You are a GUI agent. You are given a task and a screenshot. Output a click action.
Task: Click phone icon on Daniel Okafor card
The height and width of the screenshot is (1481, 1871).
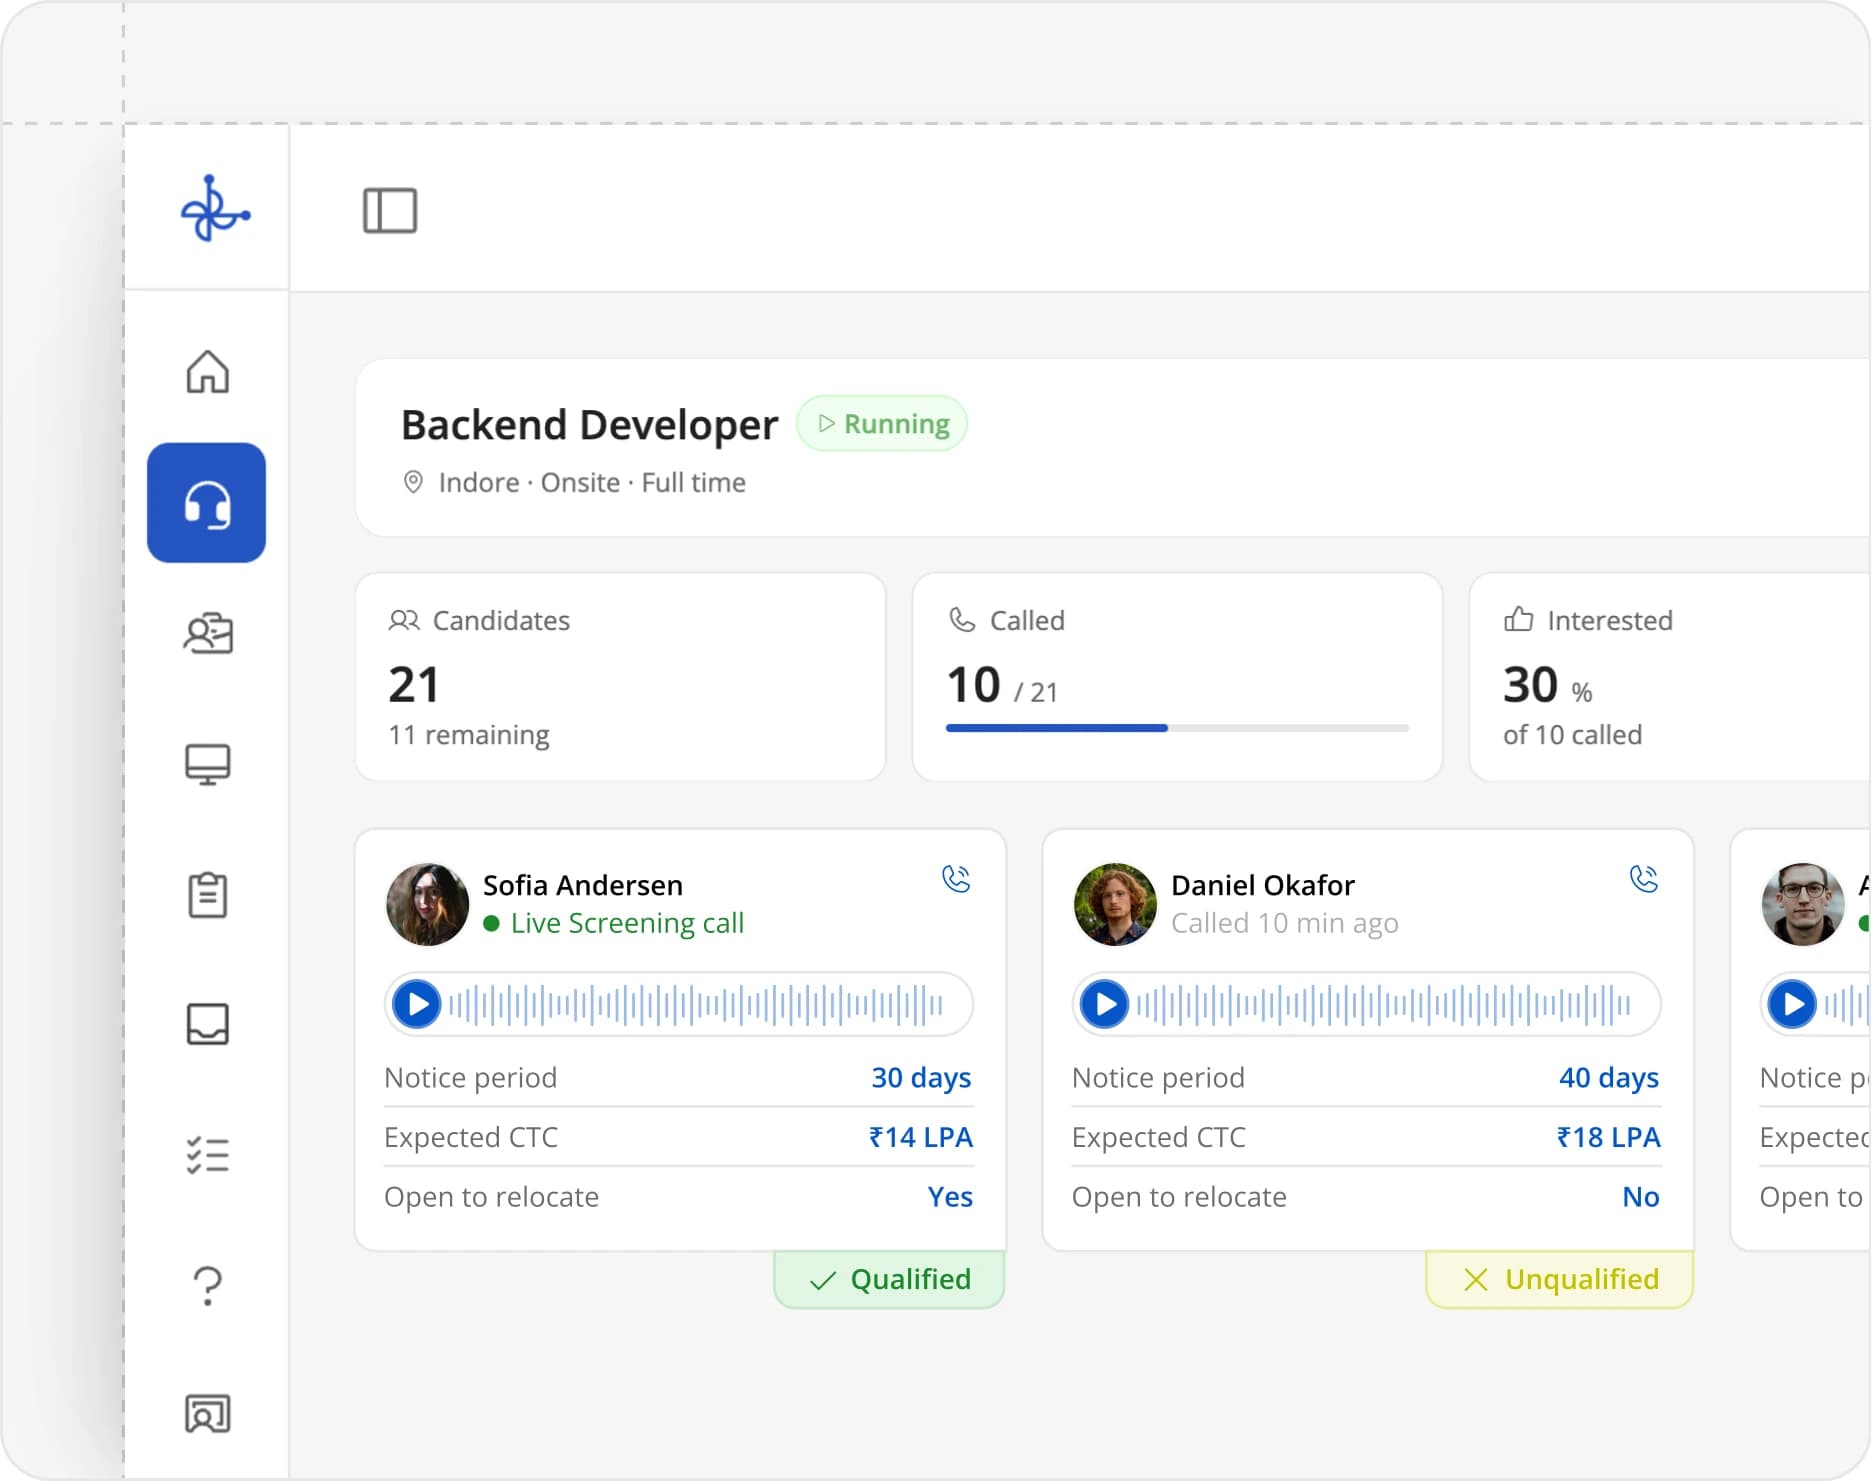(1644, 879)
